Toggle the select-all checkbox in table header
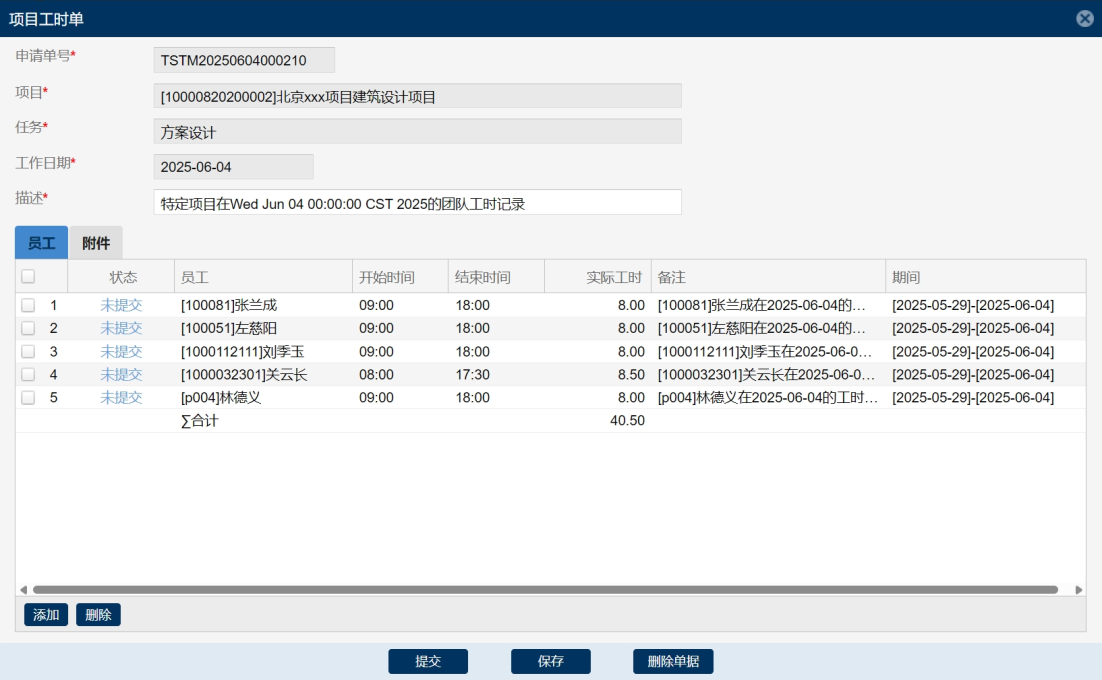This screenshot has height=680, width=1102. tap(28, 277)
